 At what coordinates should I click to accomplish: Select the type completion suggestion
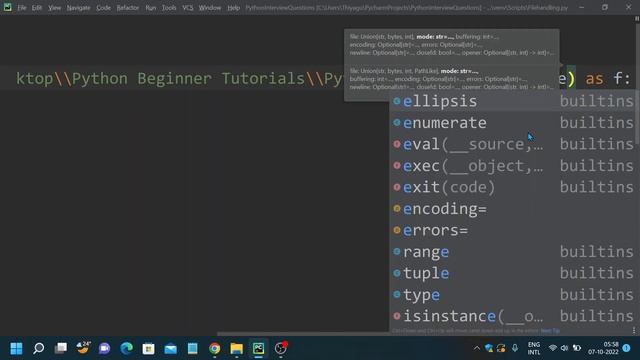pyautogui.click(x=512, y=295)
